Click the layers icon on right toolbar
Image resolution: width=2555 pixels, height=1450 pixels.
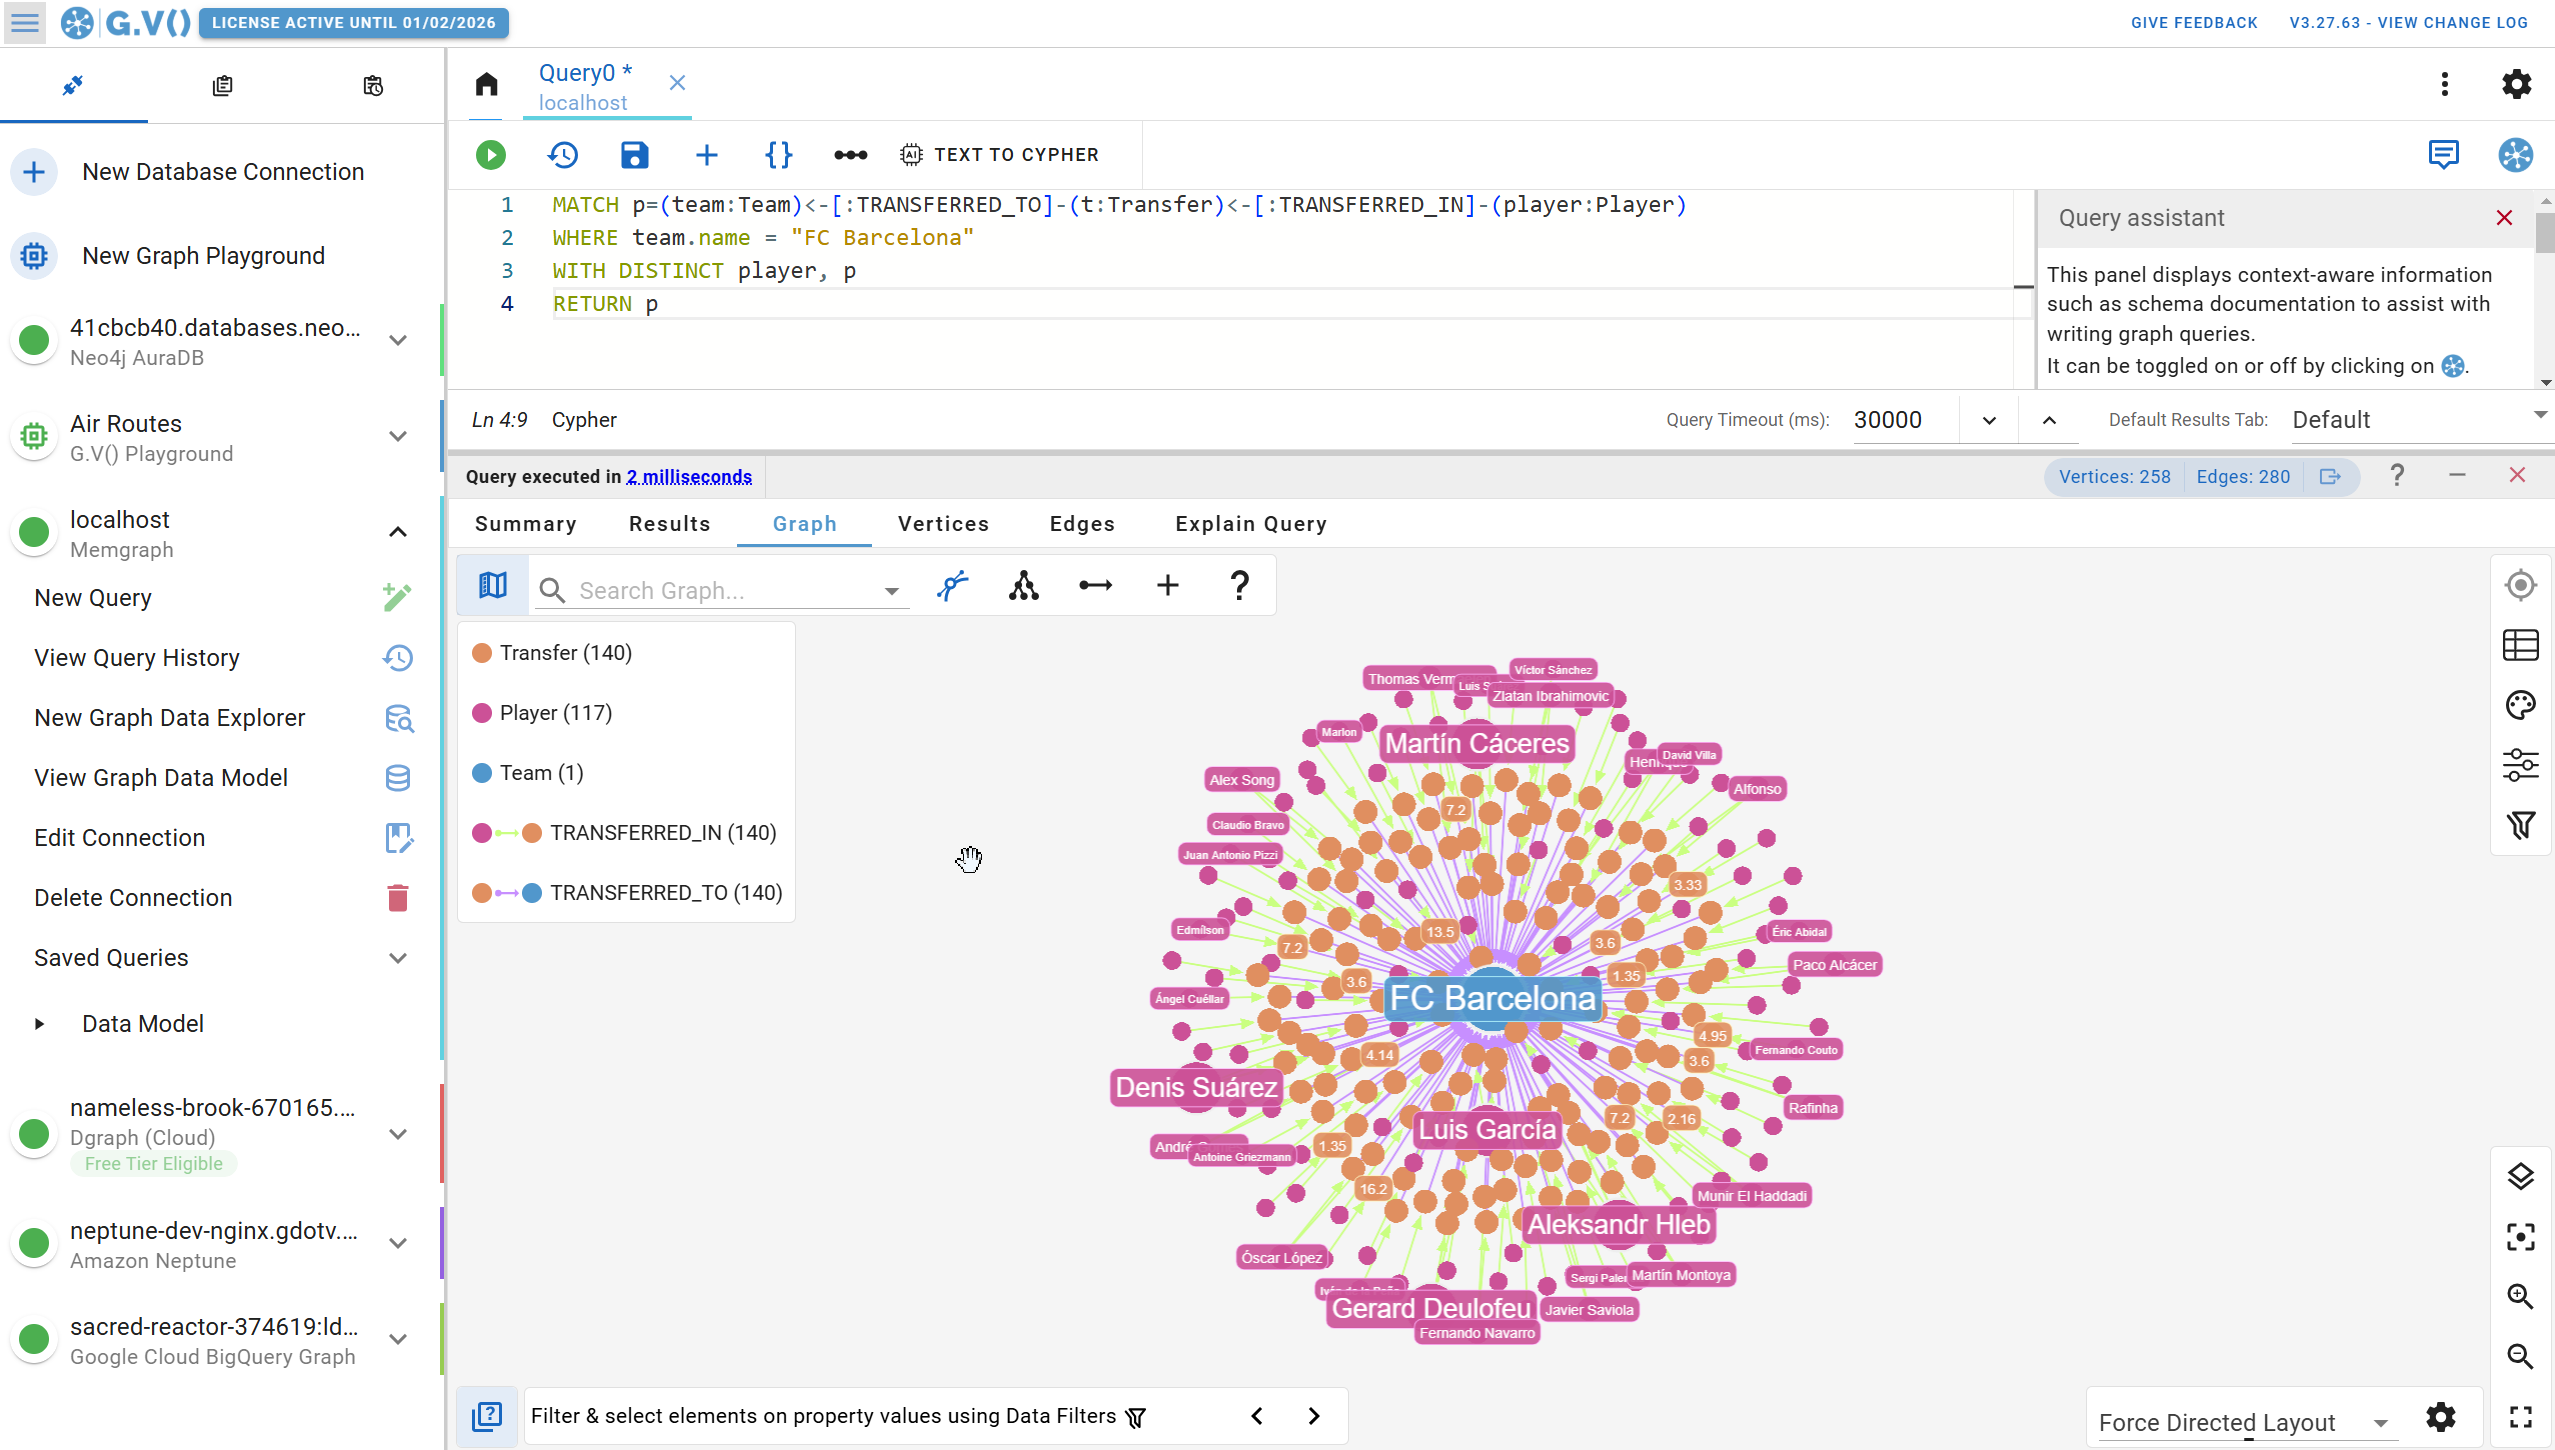click(2521, 1177)
